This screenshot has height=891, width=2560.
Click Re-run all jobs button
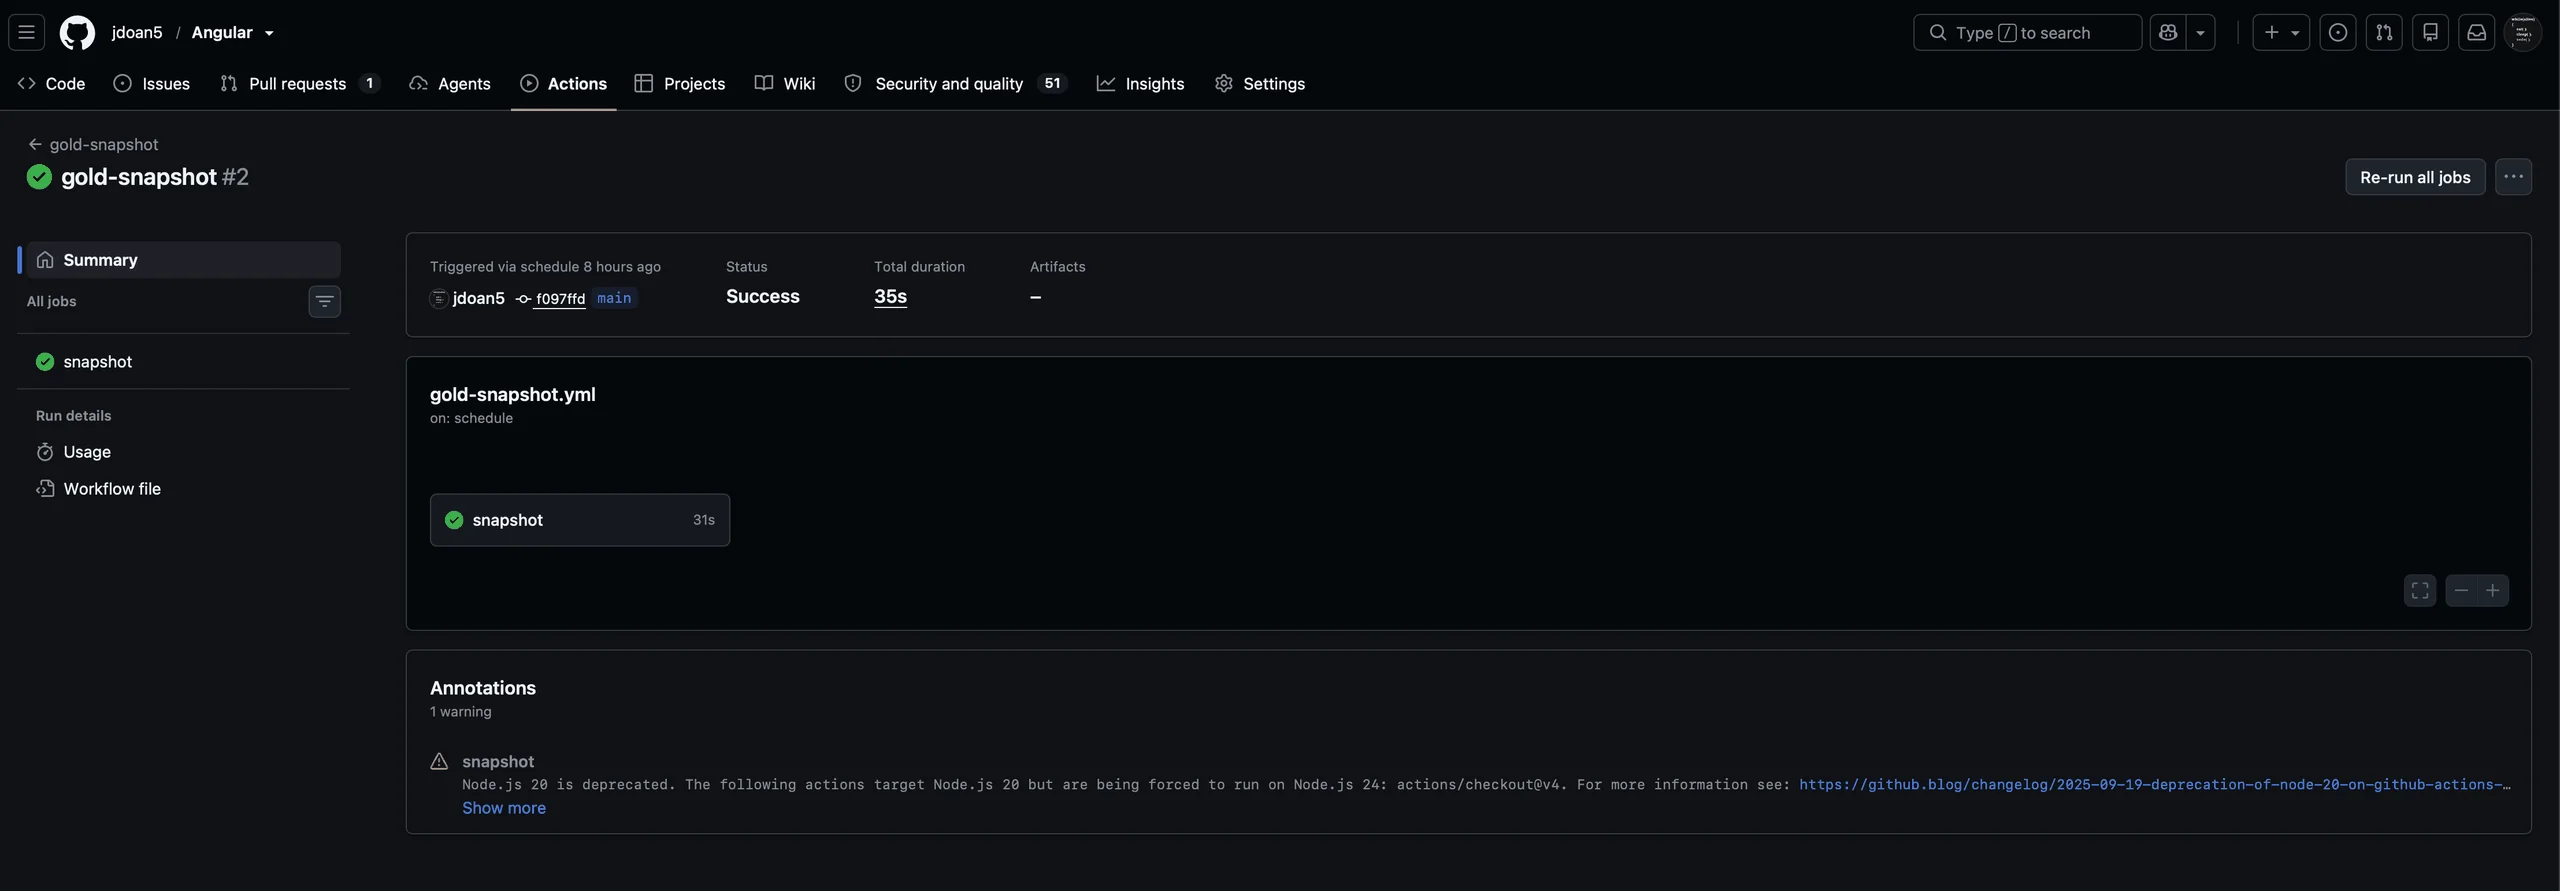tap(2415, 177)
